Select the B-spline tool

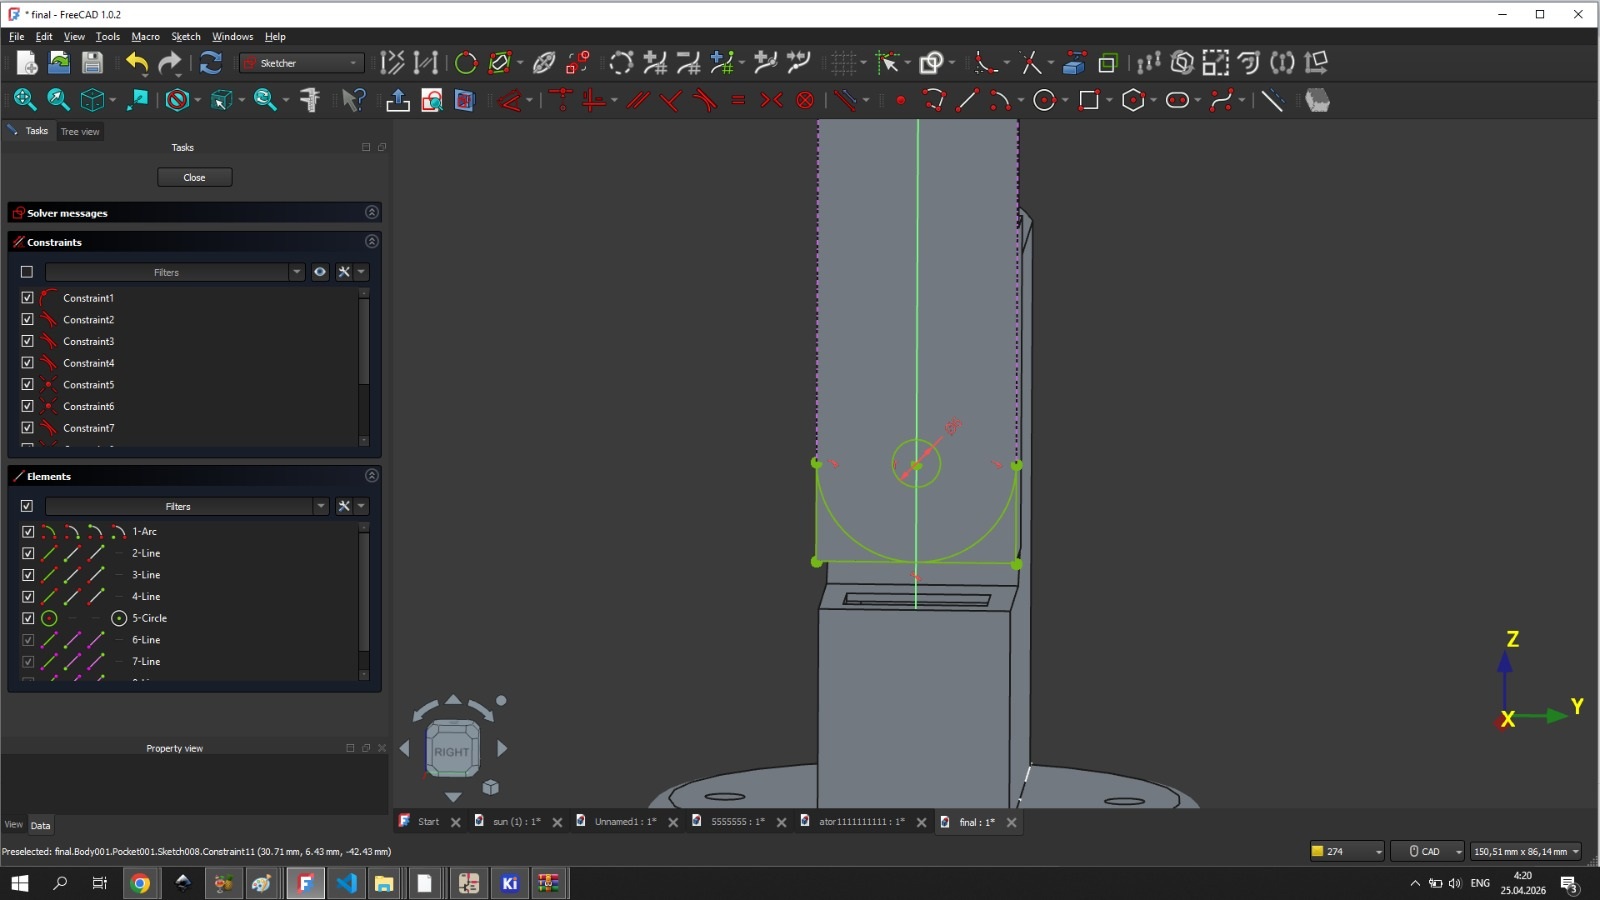pos(1221,100)
